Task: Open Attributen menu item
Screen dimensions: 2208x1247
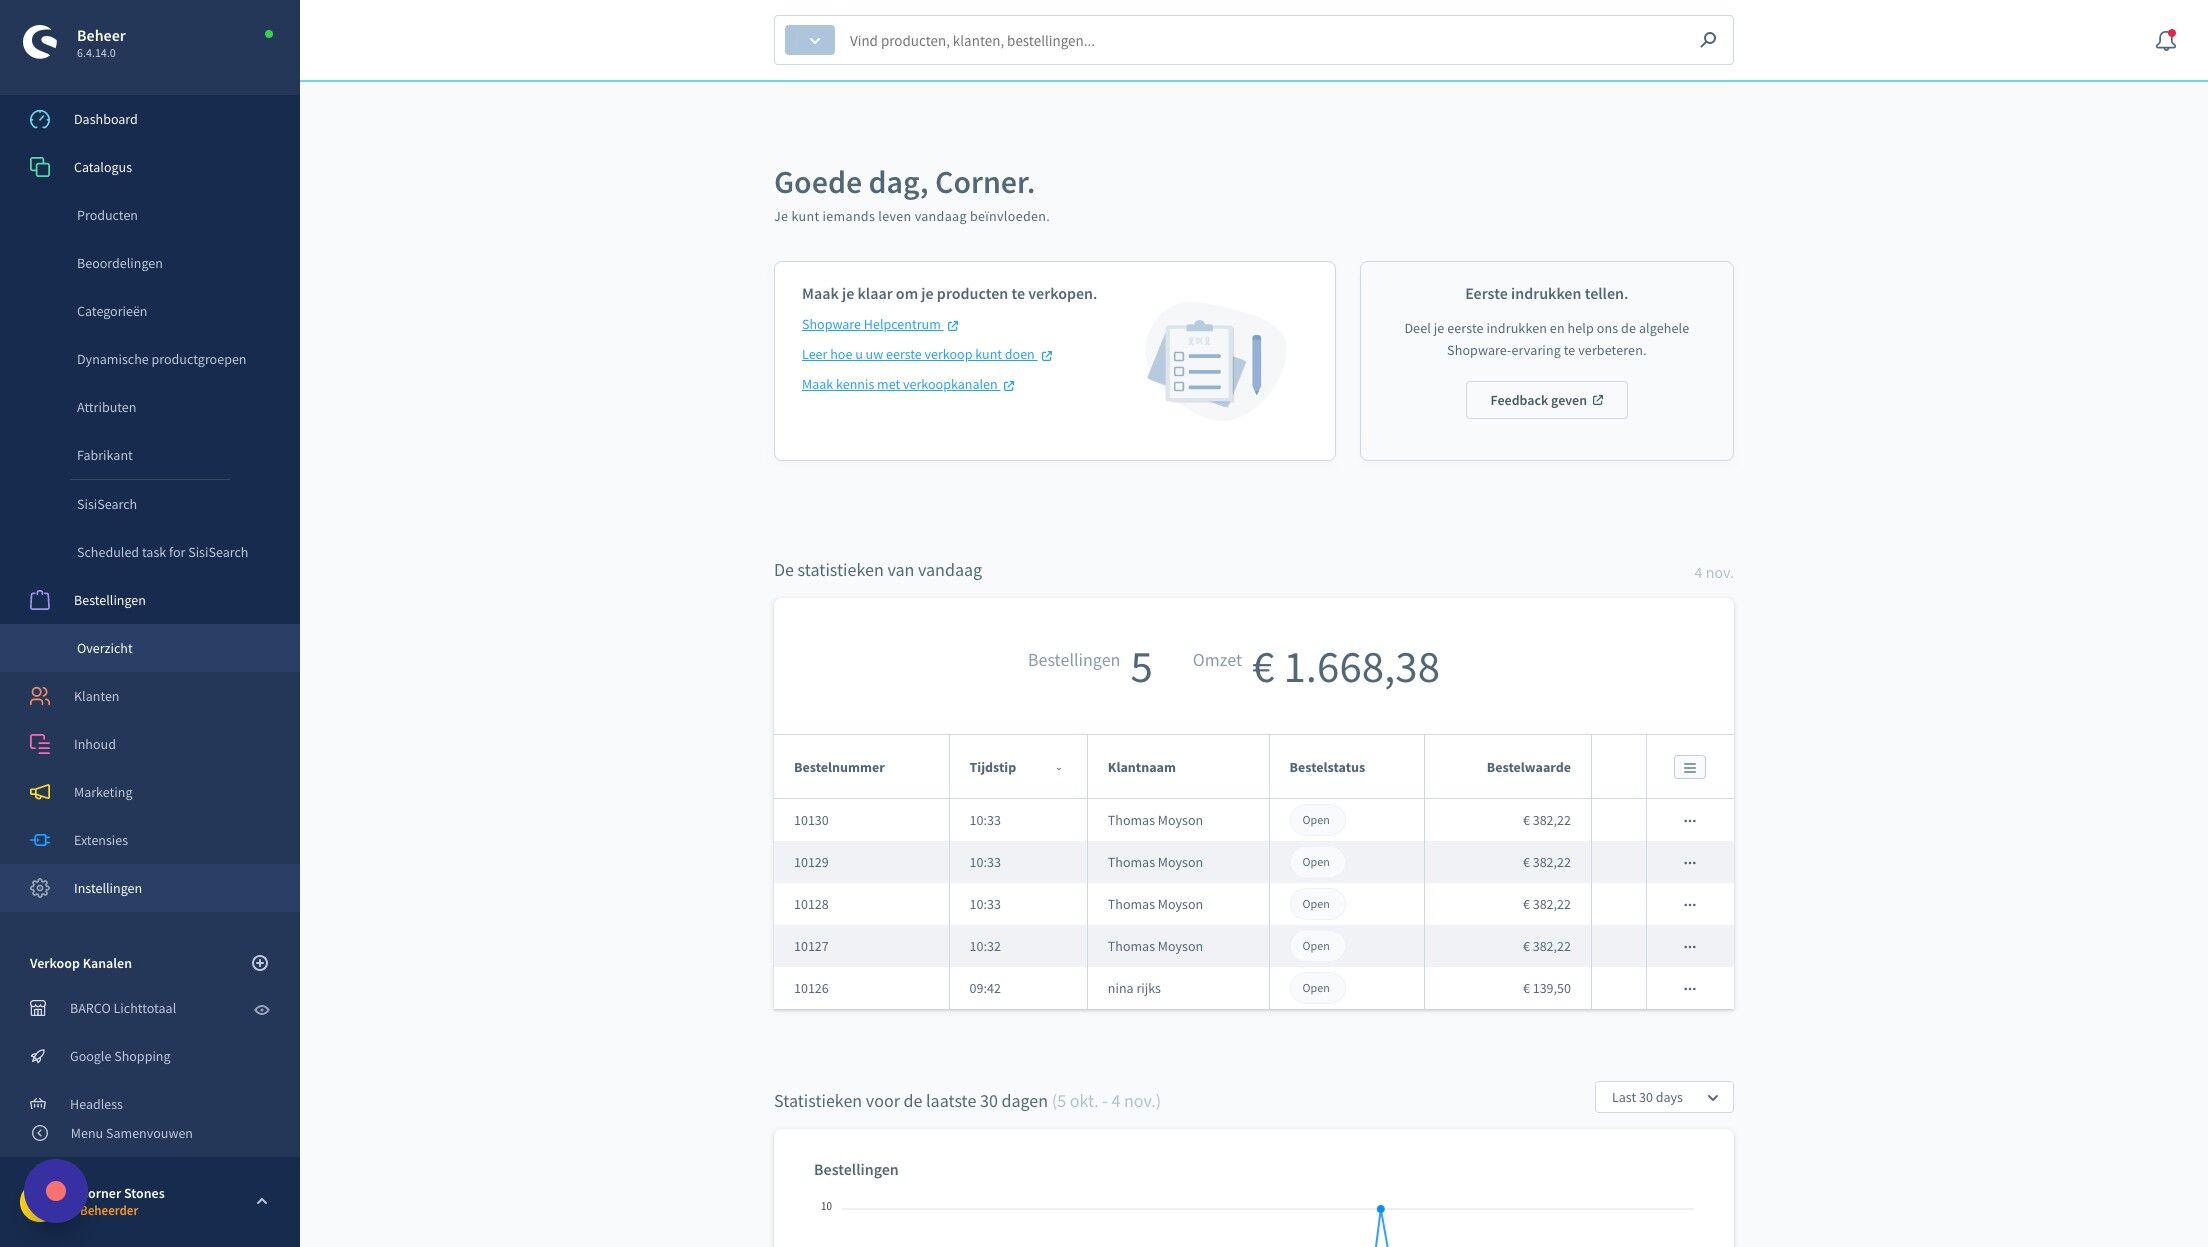Action: tap(106, 407)
